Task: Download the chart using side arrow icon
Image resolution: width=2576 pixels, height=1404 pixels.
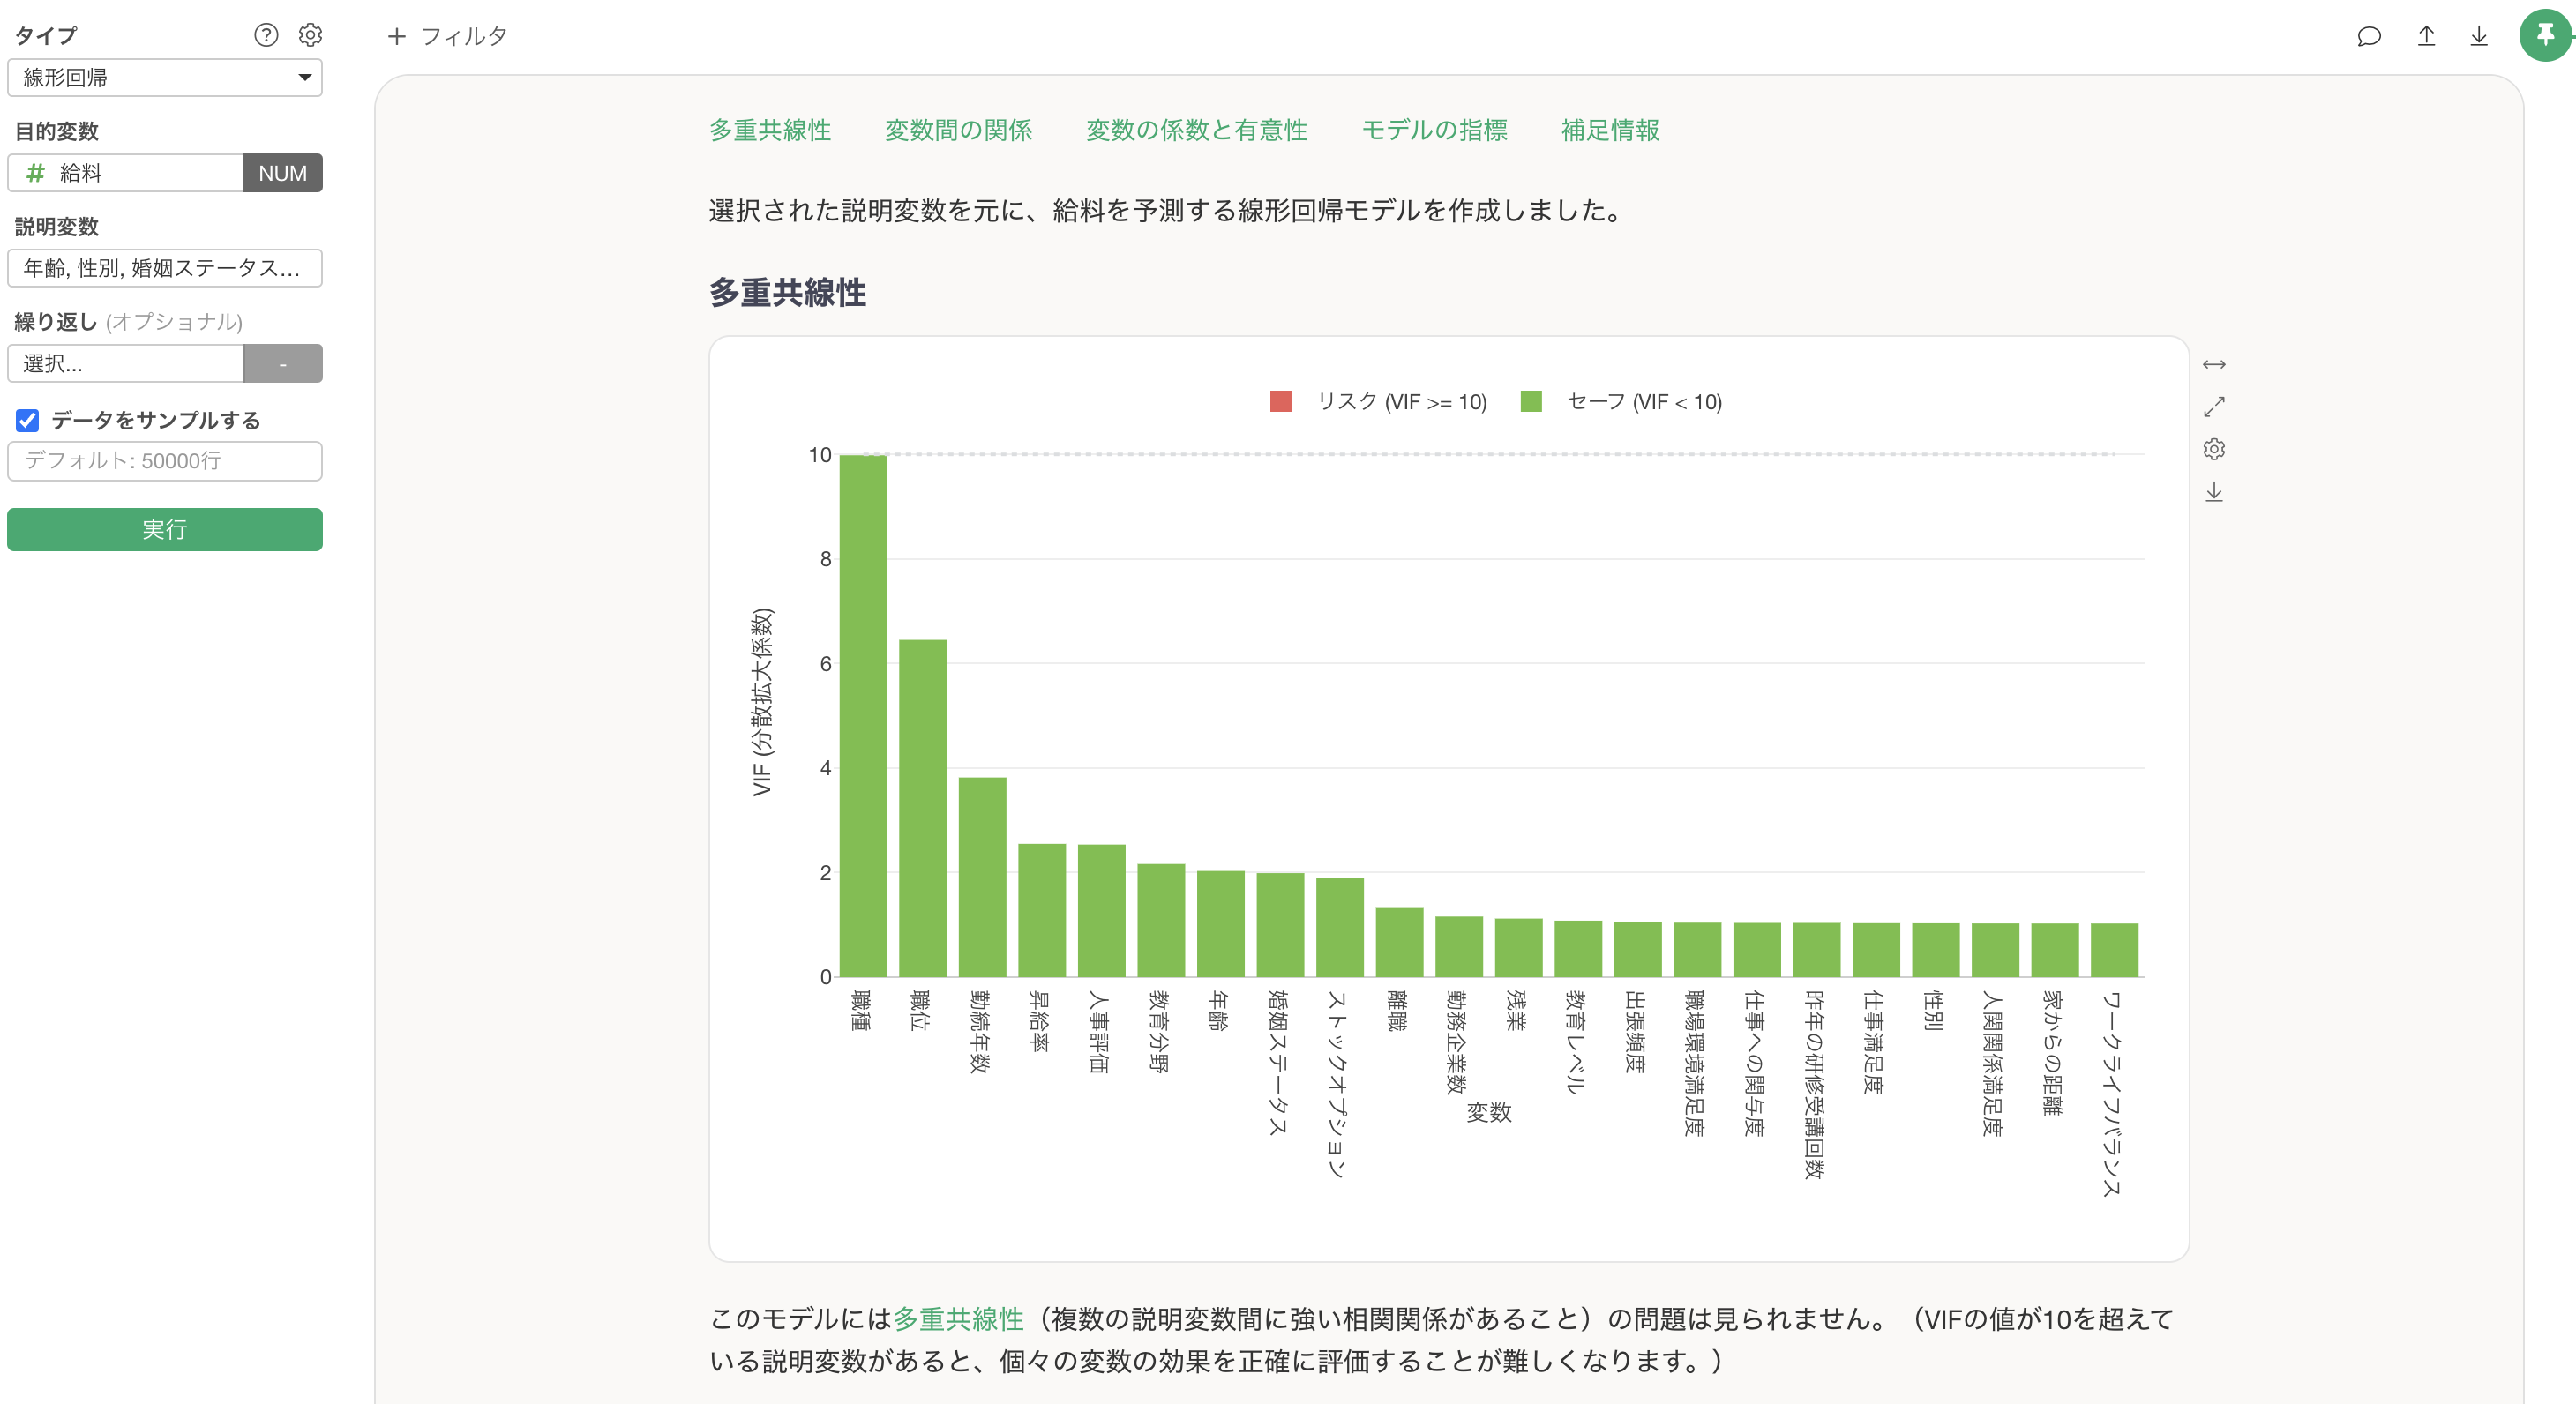Action: click(2214, 492)
